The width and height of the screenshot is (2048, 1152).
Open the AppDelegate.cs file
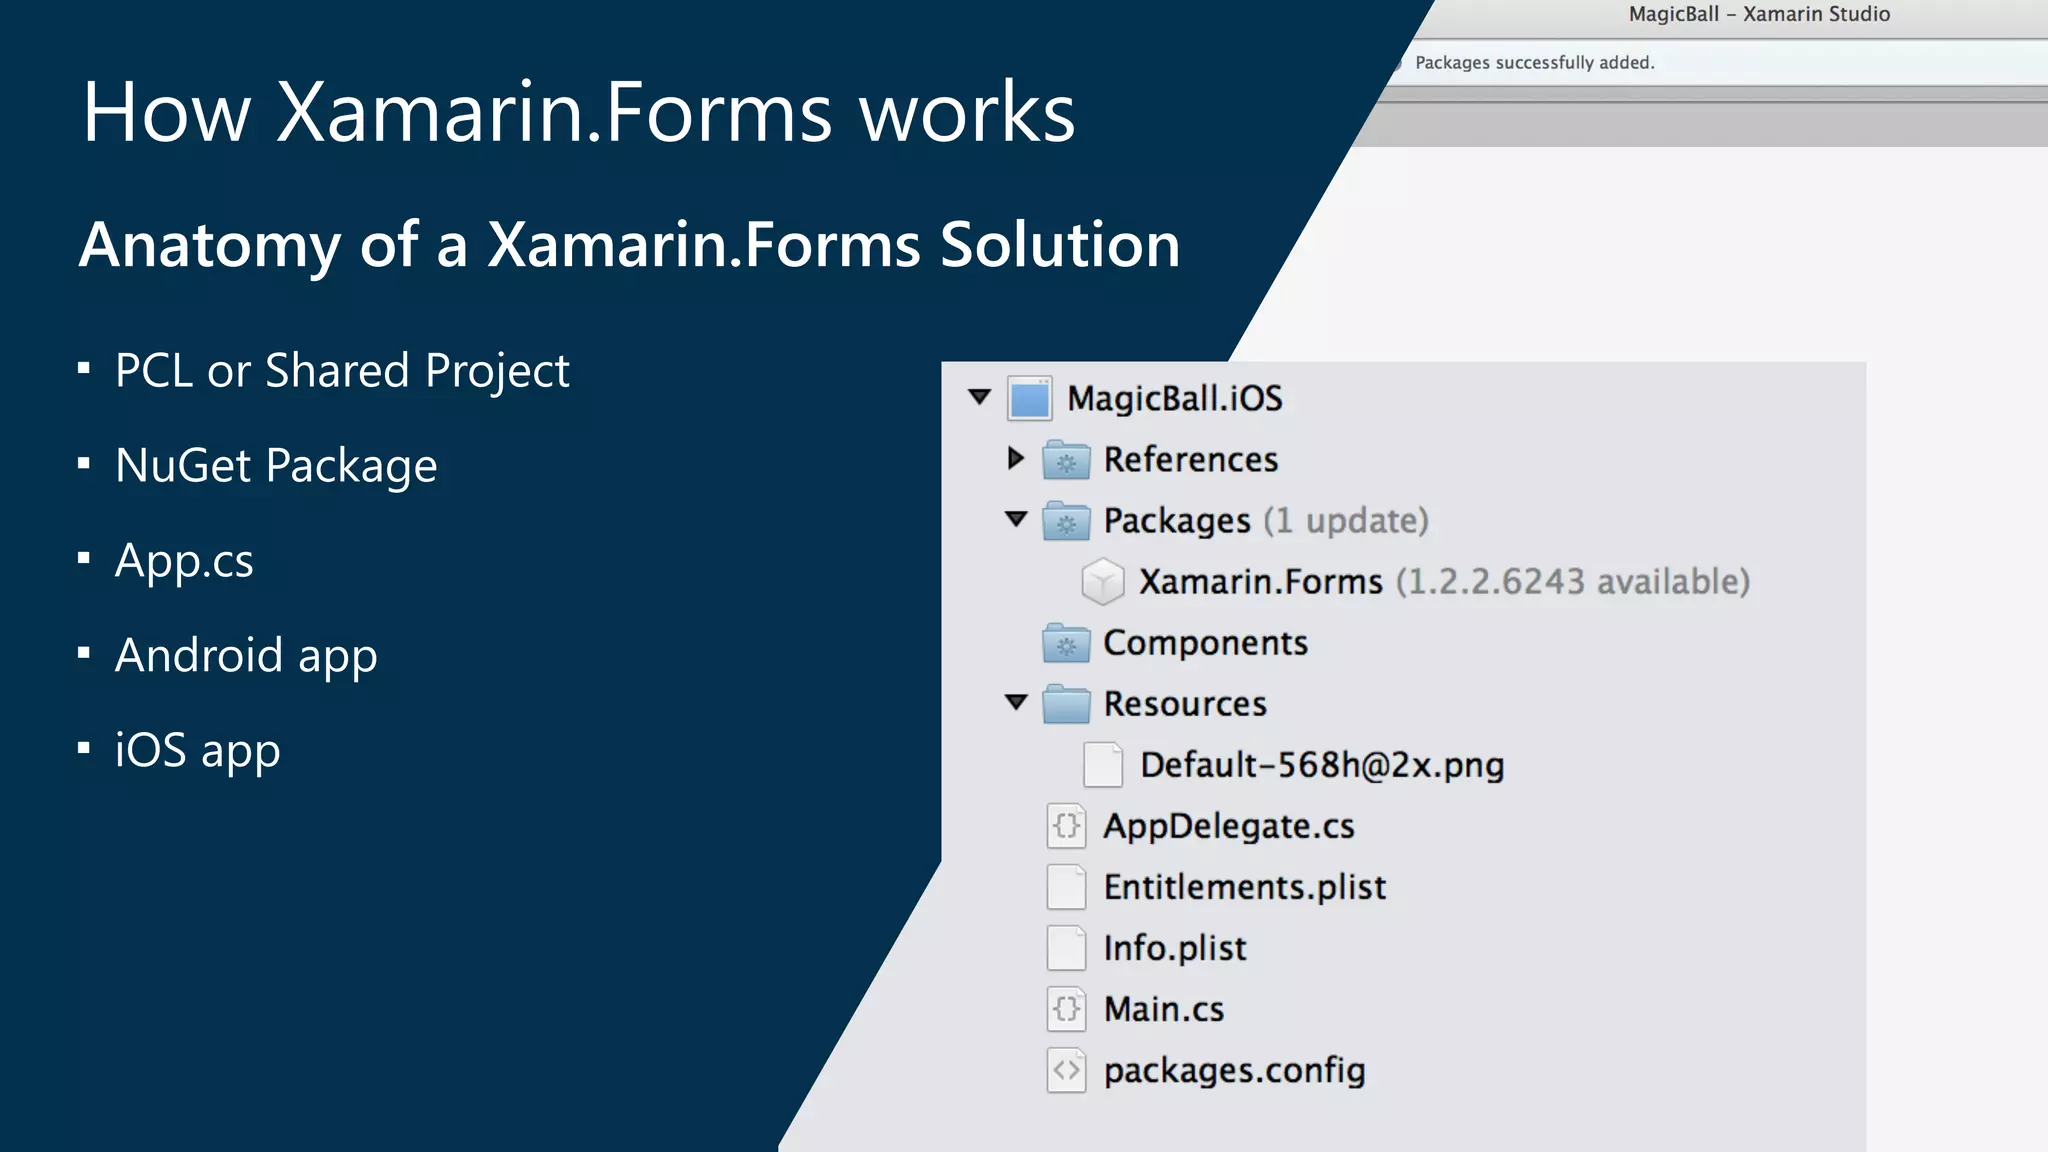click(1229, 826)
